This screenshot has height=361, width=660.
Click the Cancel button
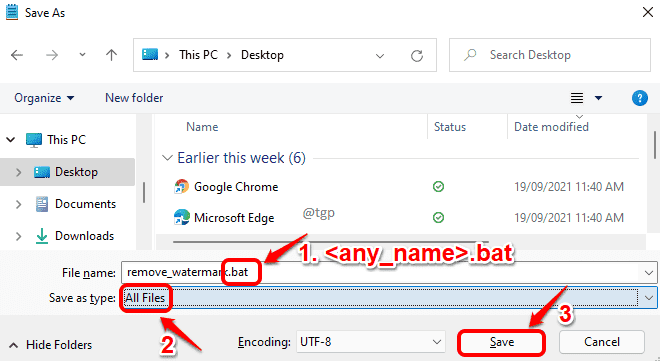[601, 342]
